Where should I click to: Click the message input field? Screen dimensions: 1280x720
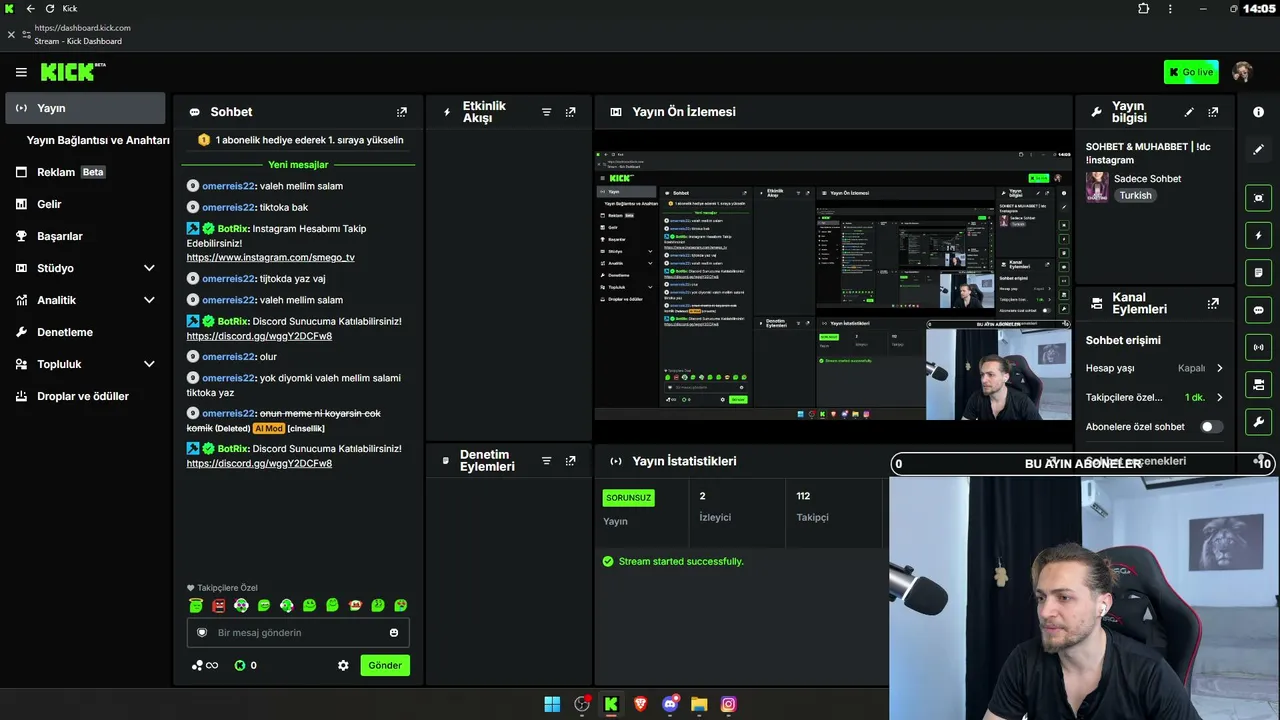[x=298, y=633]
